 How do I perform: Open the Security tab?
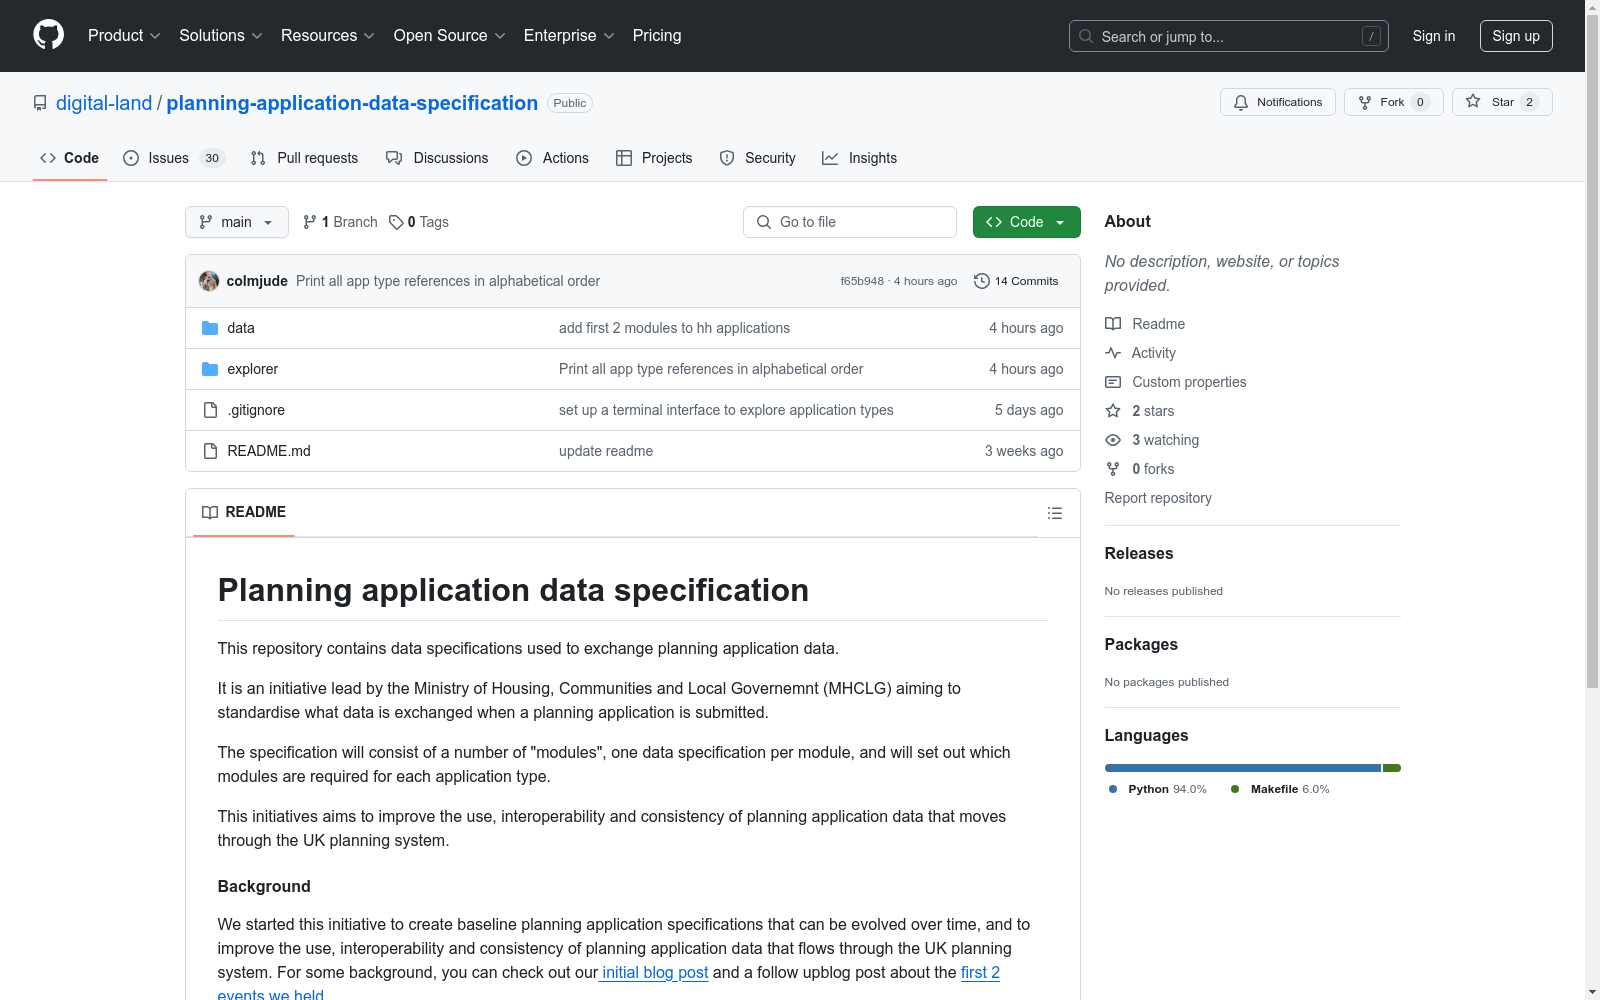pyautogui.click(x=758, y=158)
